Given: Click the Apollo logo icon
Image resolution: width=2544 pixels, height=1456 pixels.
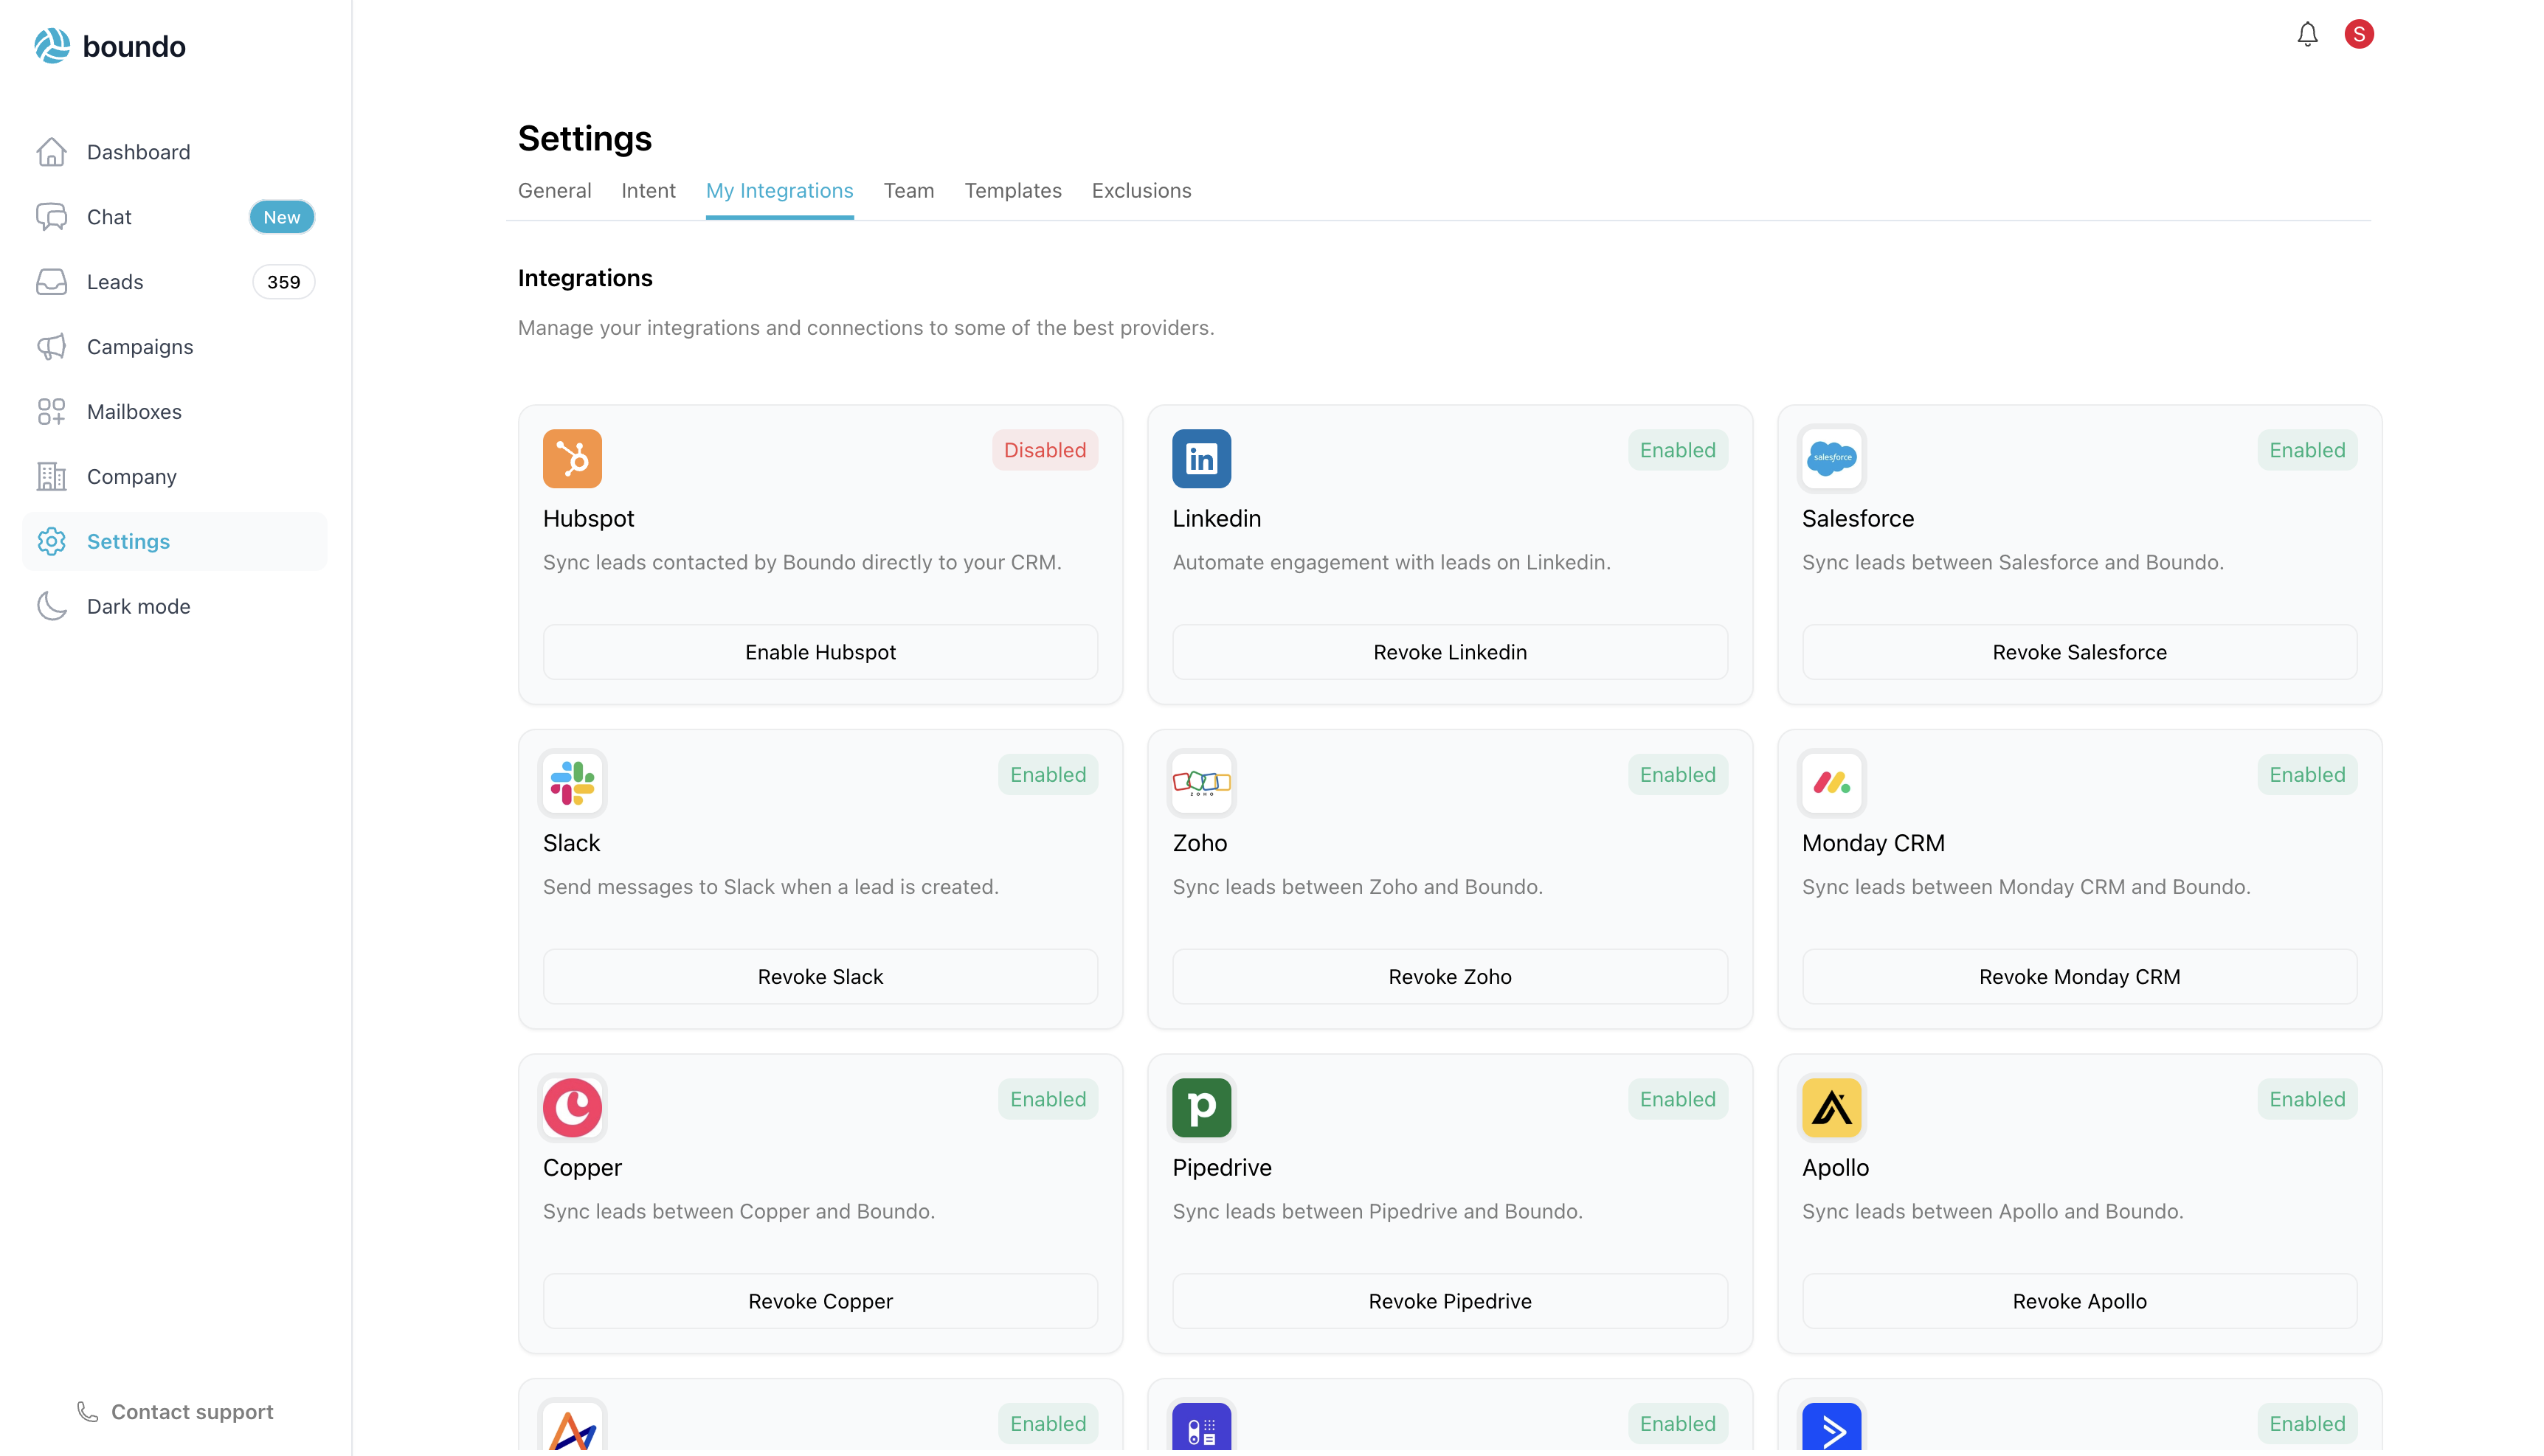Looking at the screenshot, I should [1831, 1107].
